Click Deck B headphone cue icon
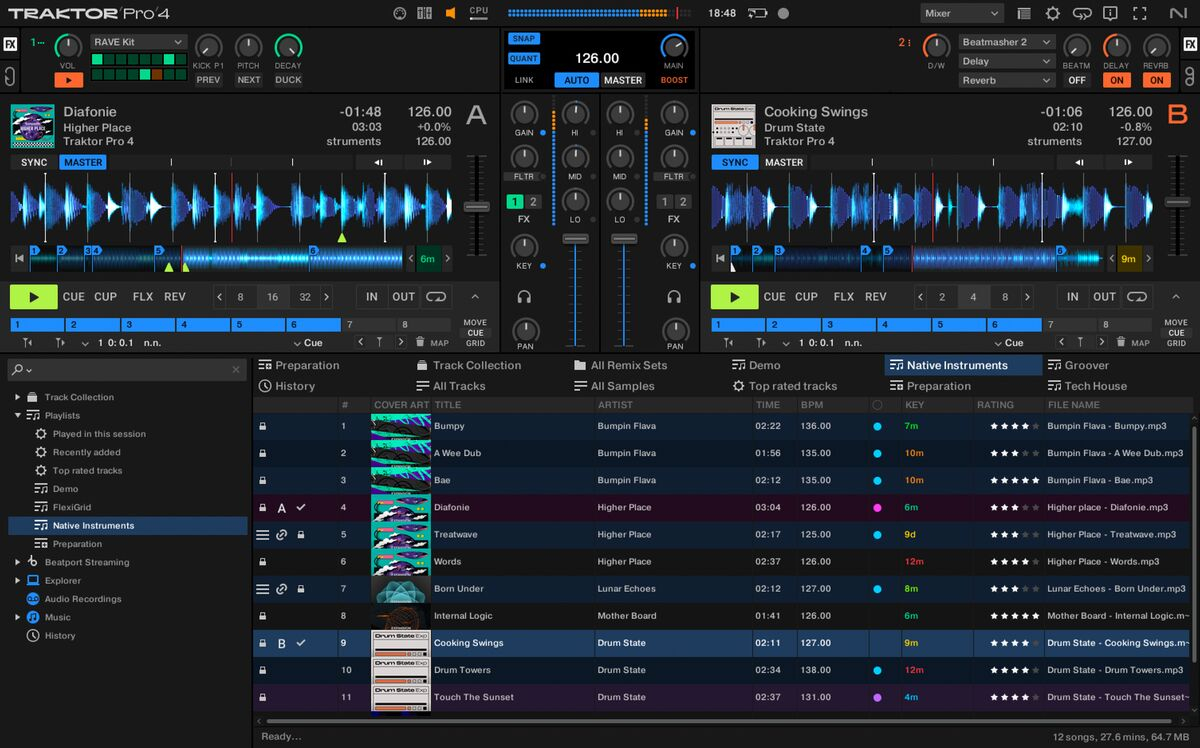Screen dimensions: 1200x748 pos(674,297)
